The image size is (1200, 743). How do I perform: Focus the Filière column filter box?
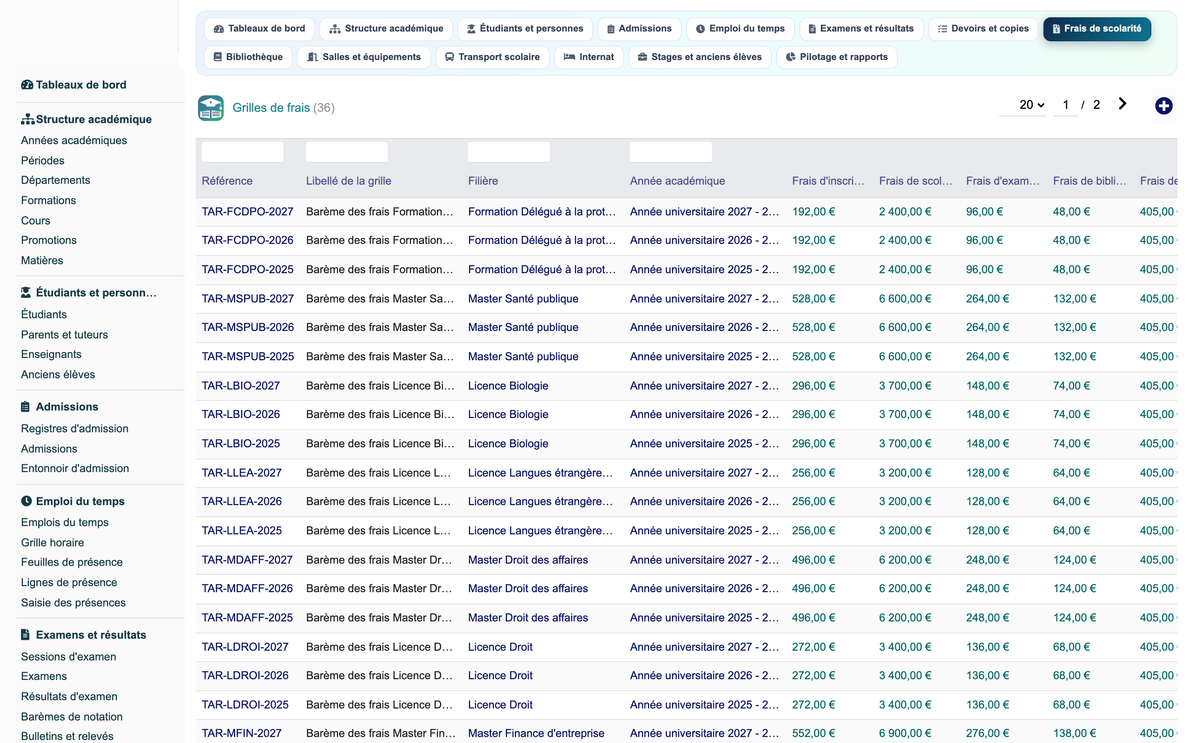tap(509, 152)
